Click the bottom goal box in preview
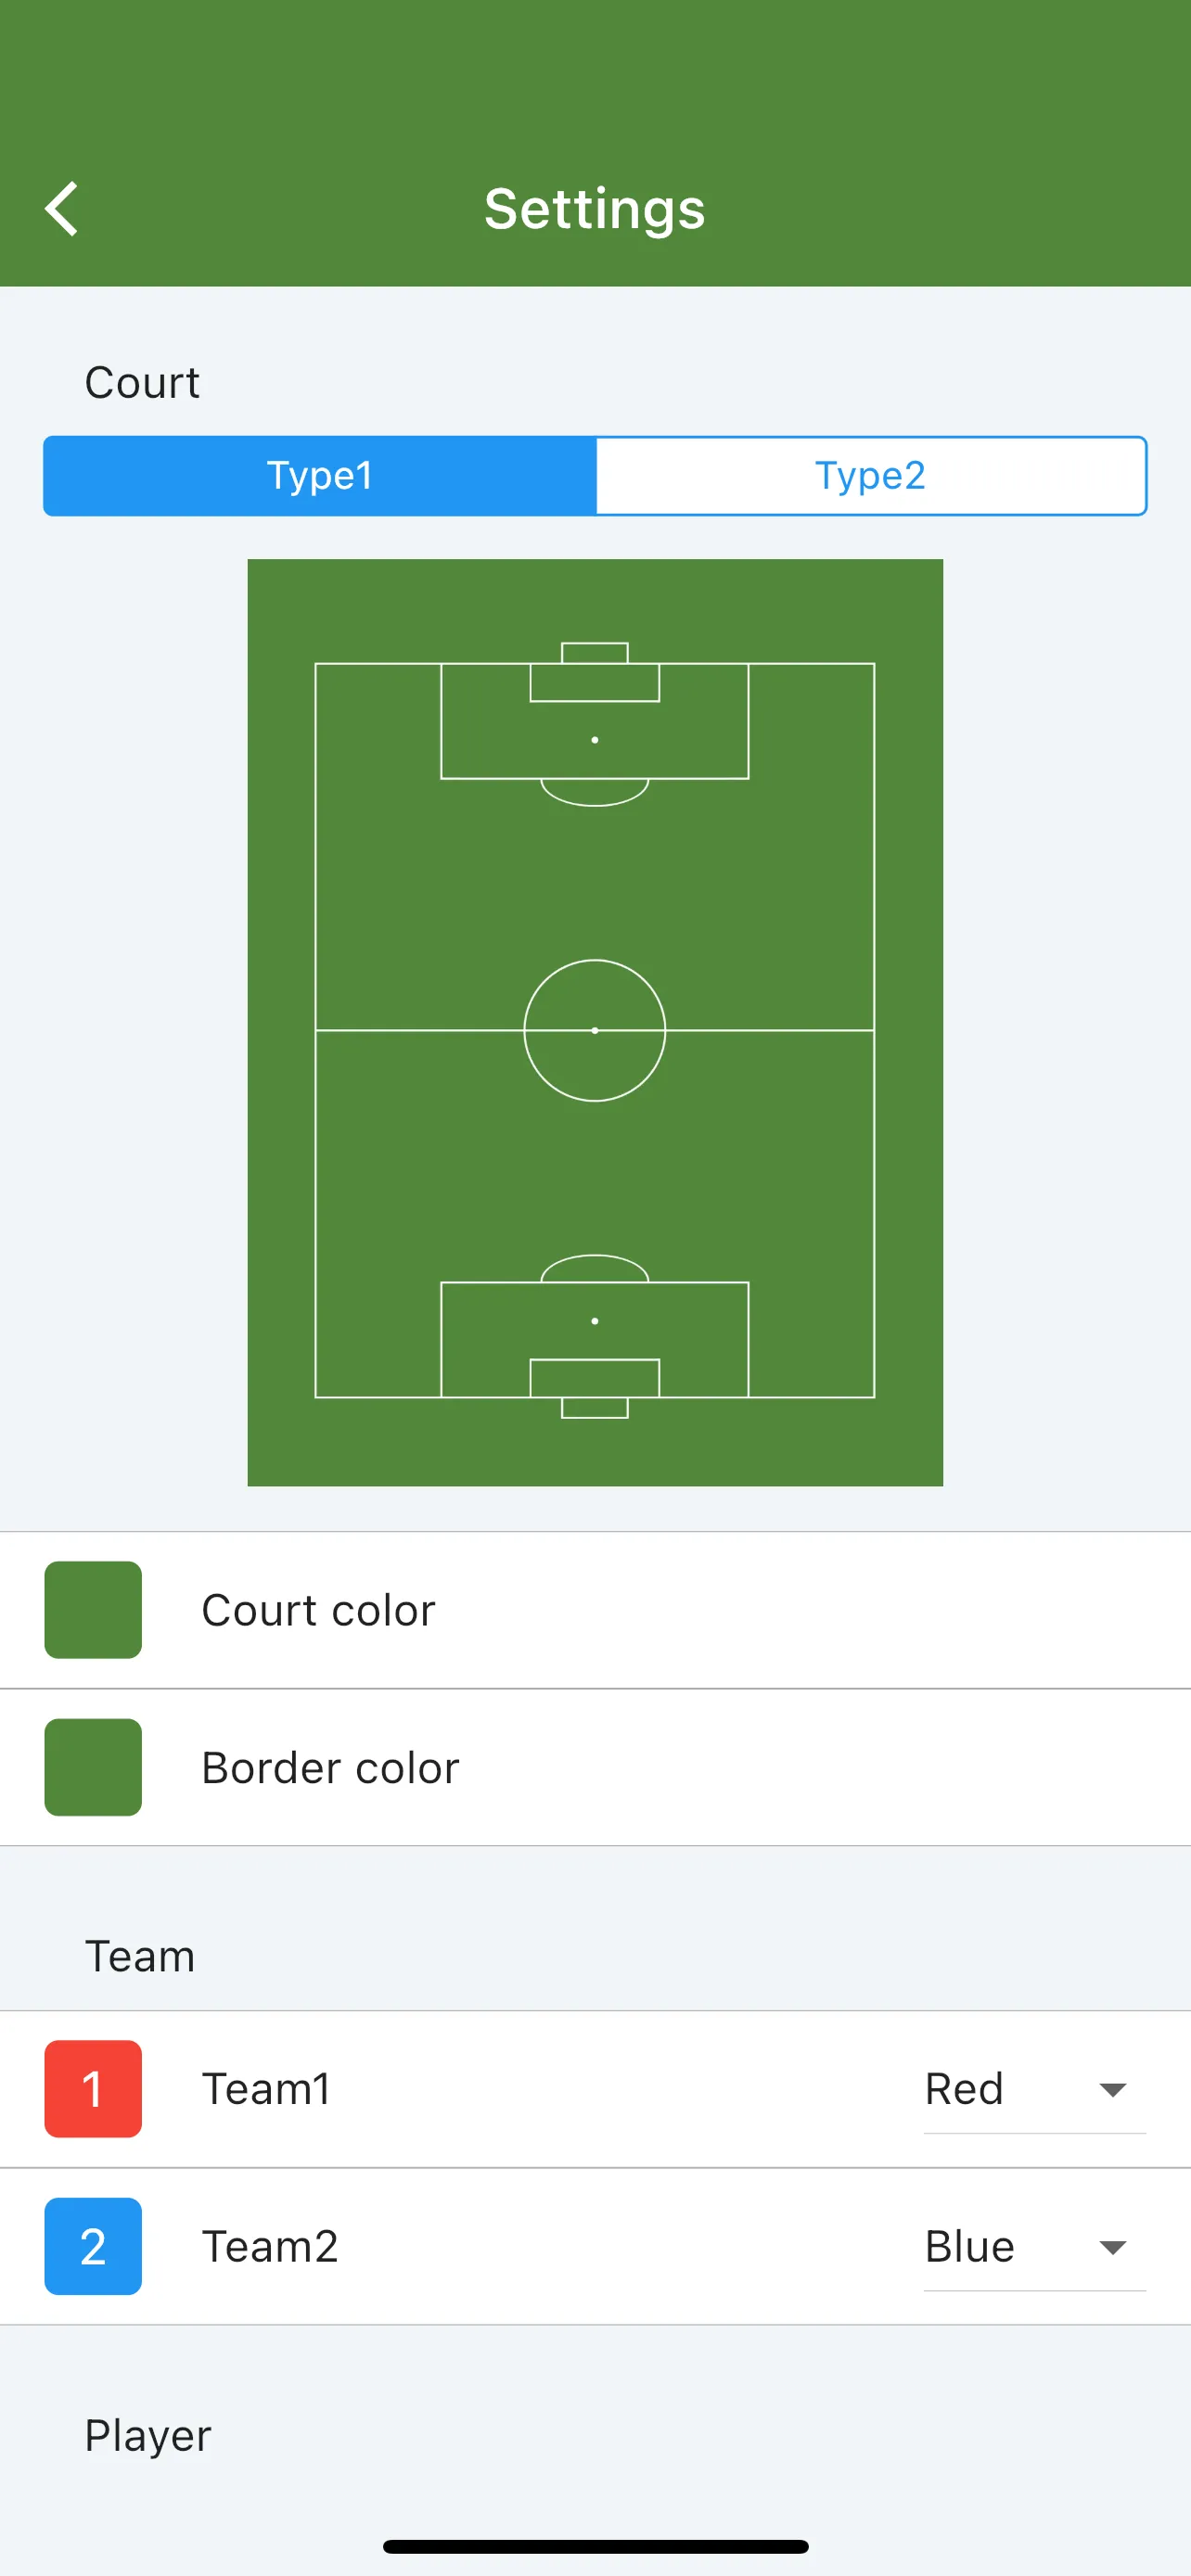This screenshot has height=2576, width=1191. pyautogui.click(x=595, y=1378)
